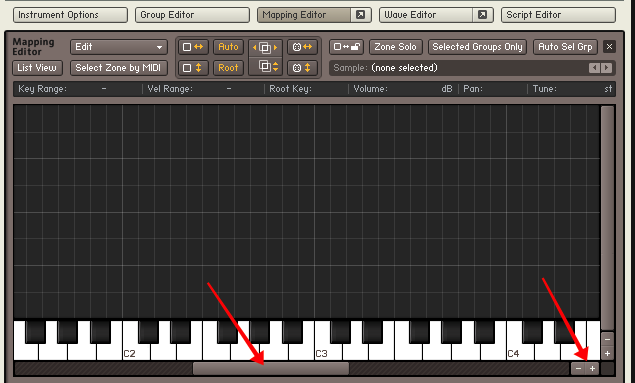Image resolution: width=635 pixels, height=383 pixels.
Task: Click the List View button
Action: [x=37, y=68]
